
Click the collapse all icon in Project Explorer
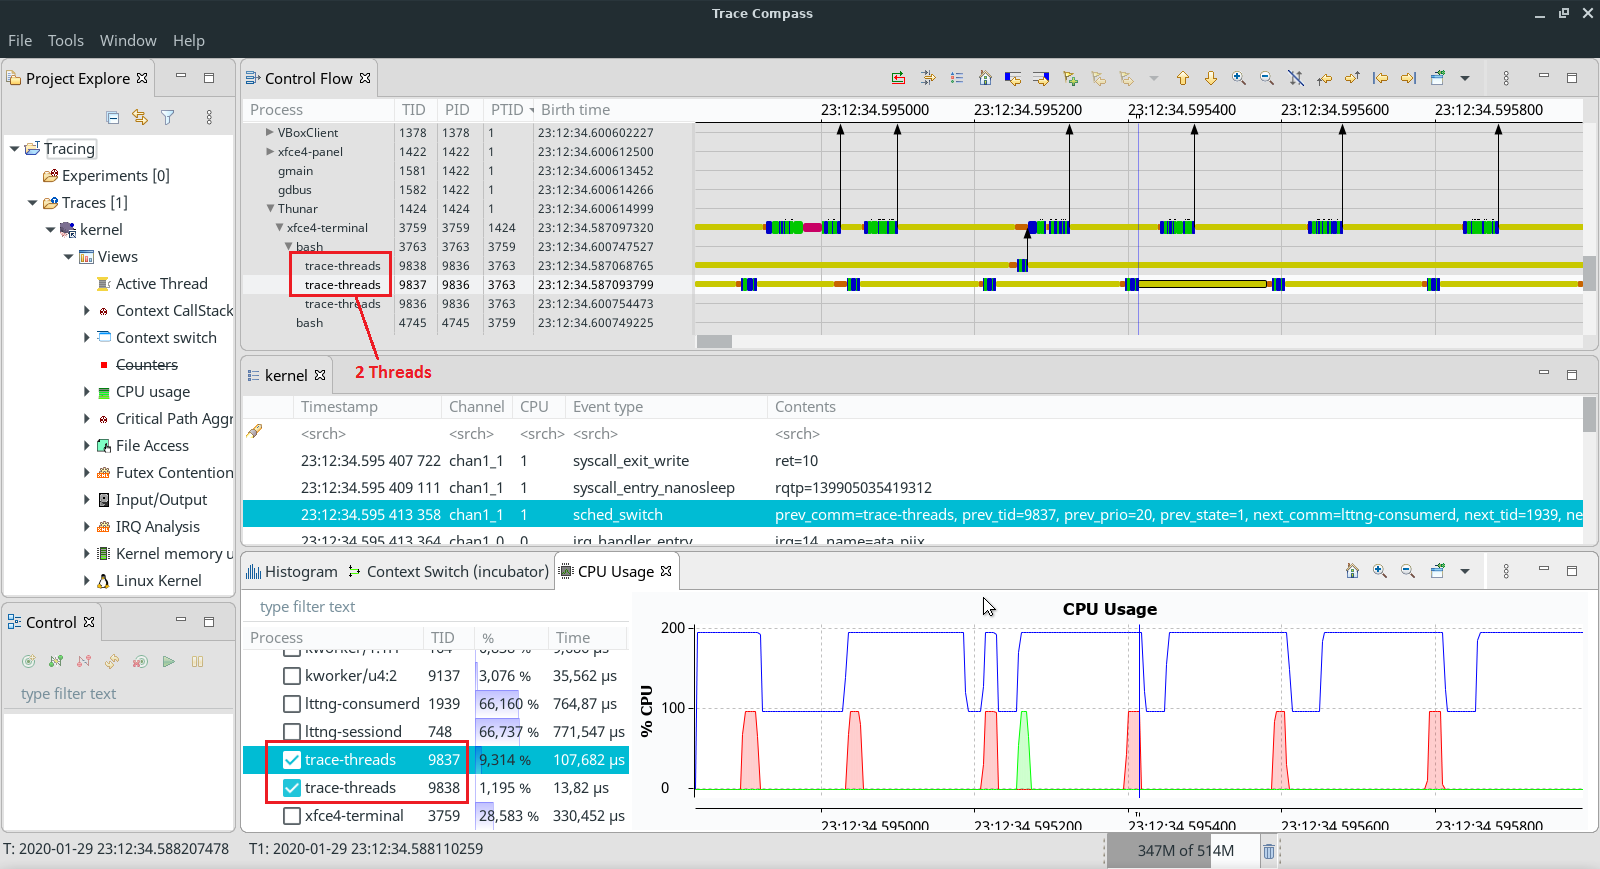coord(112,117)
